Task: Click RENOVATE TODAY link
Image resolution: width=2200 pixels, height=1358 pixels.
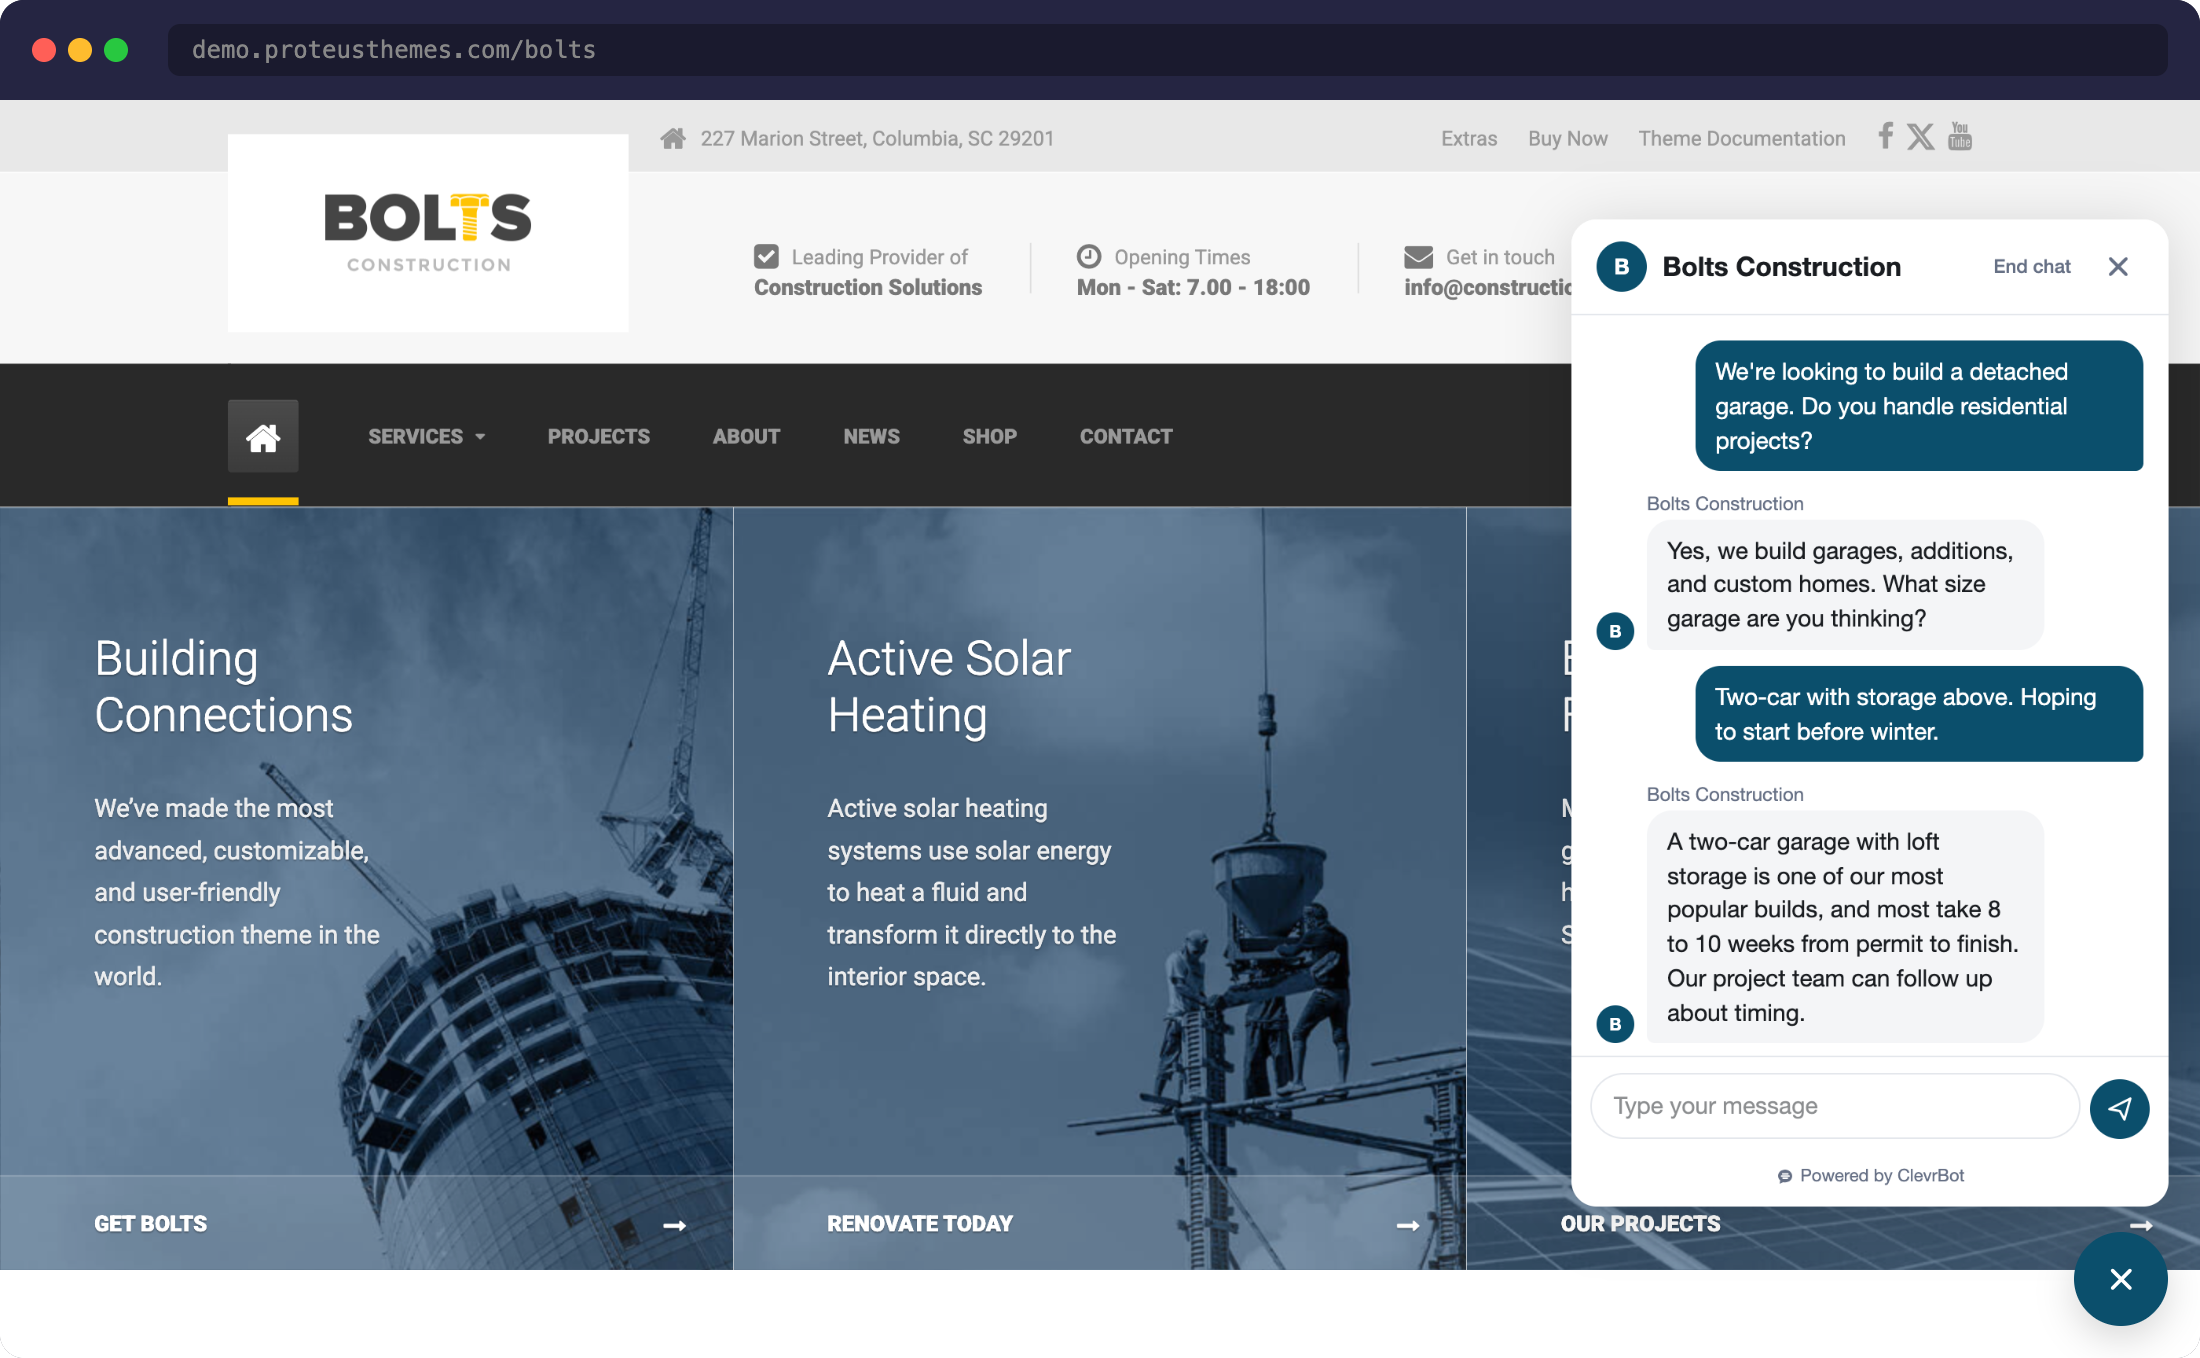Action: pyautogui.click(x=919, y=1224)
